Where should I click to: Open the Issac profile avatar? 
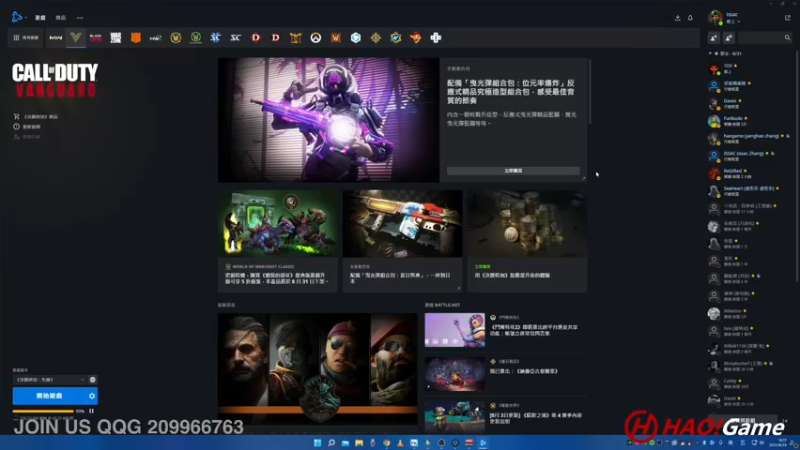point(715,17)
